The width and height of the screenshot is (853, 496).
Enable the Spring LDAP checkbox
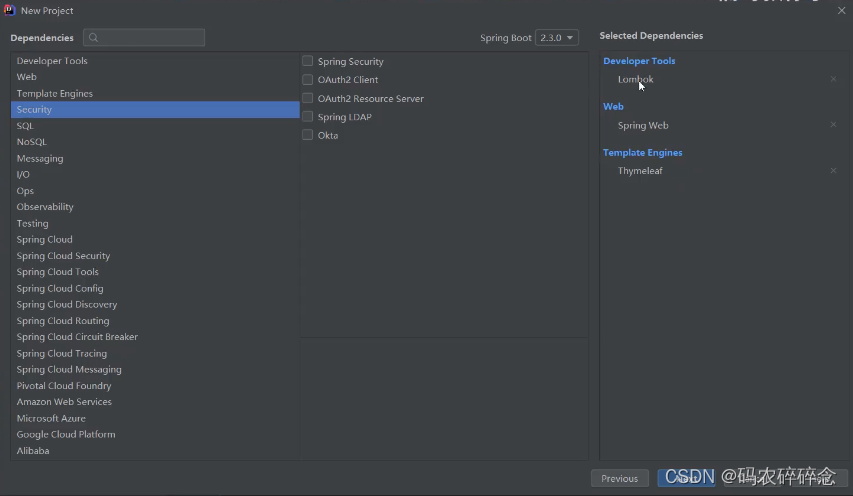(307, 116)
